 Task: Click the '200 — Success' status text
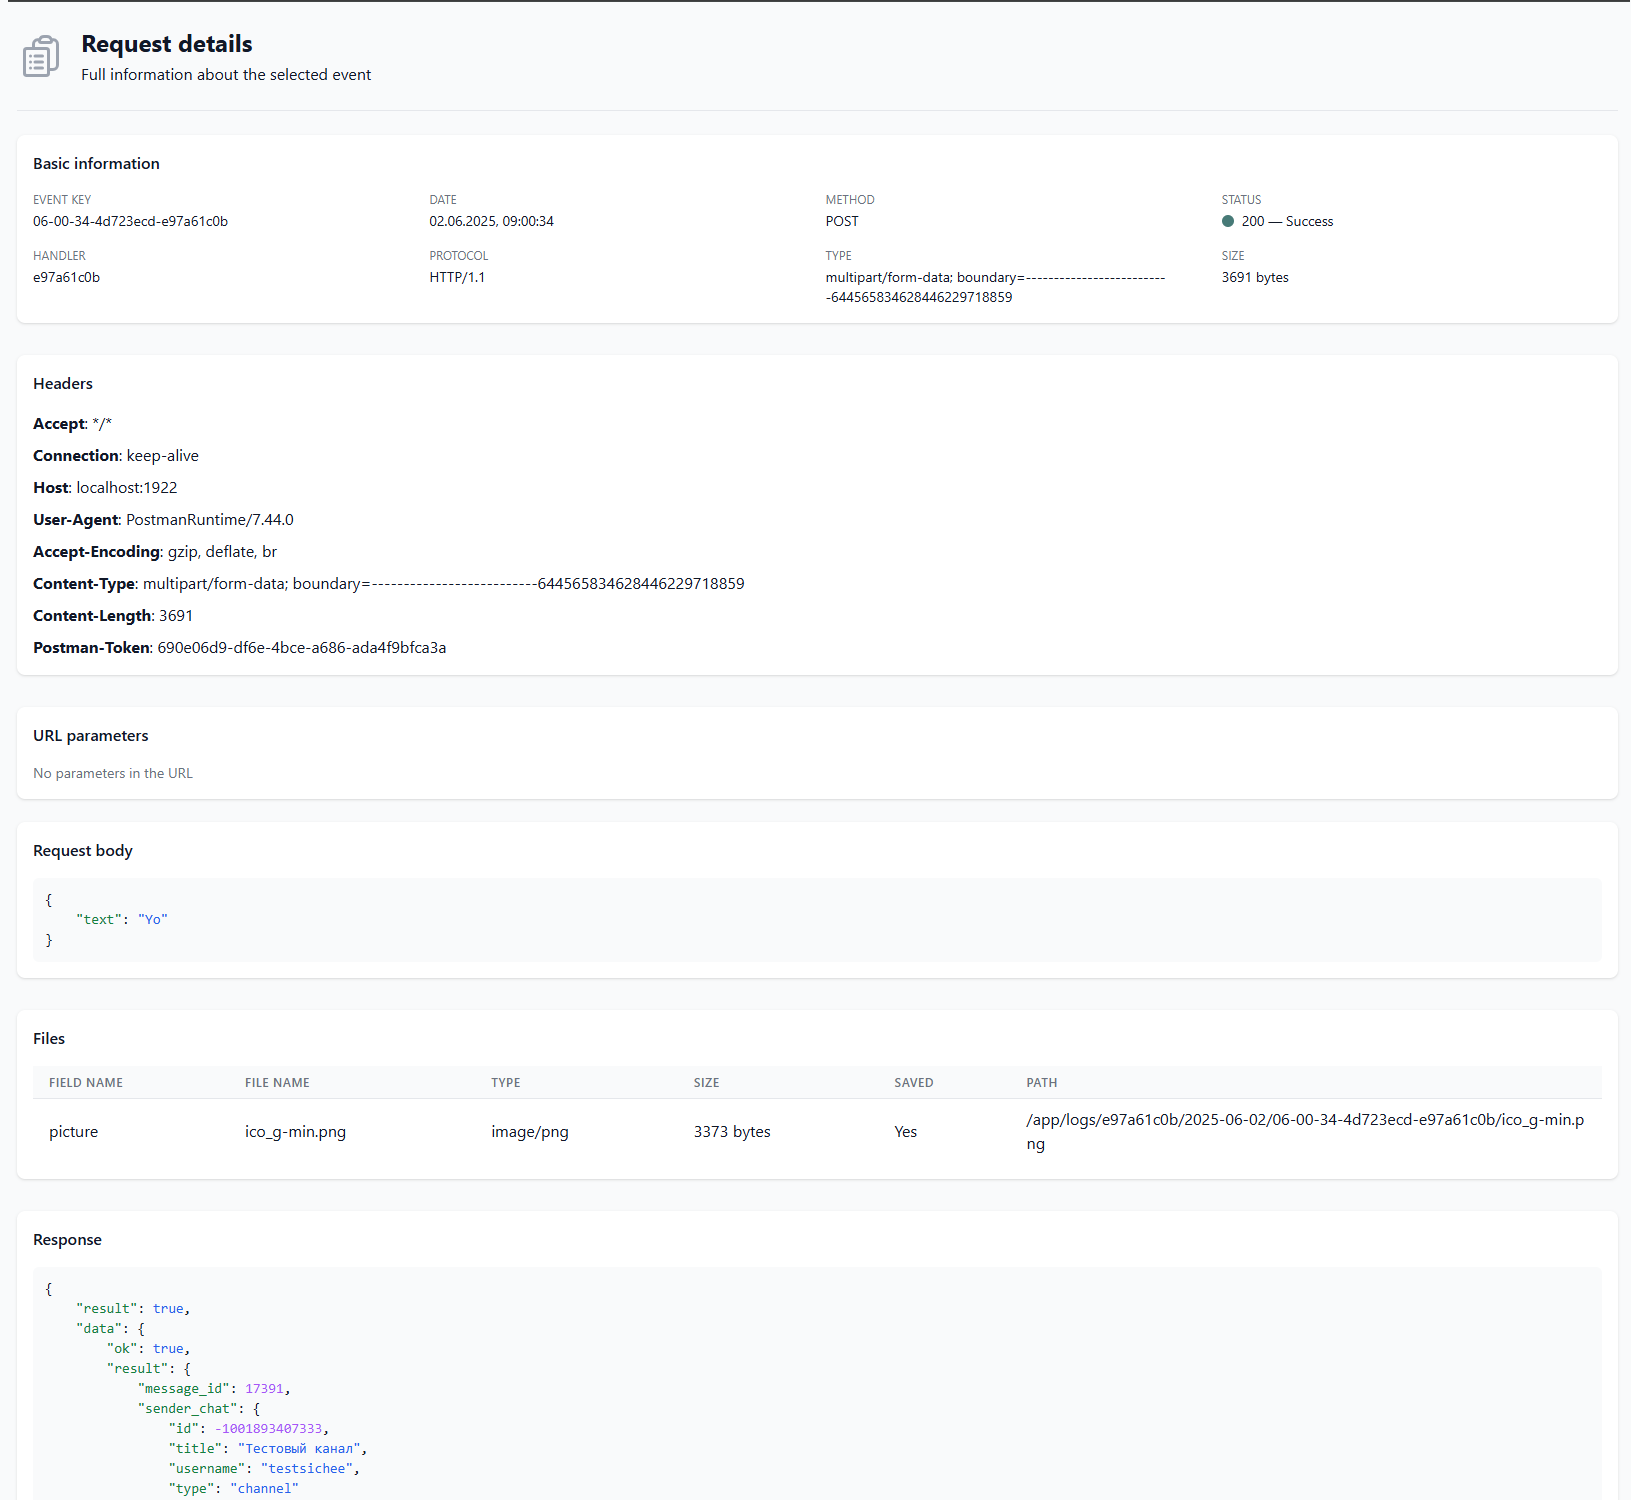point(1287,222)
